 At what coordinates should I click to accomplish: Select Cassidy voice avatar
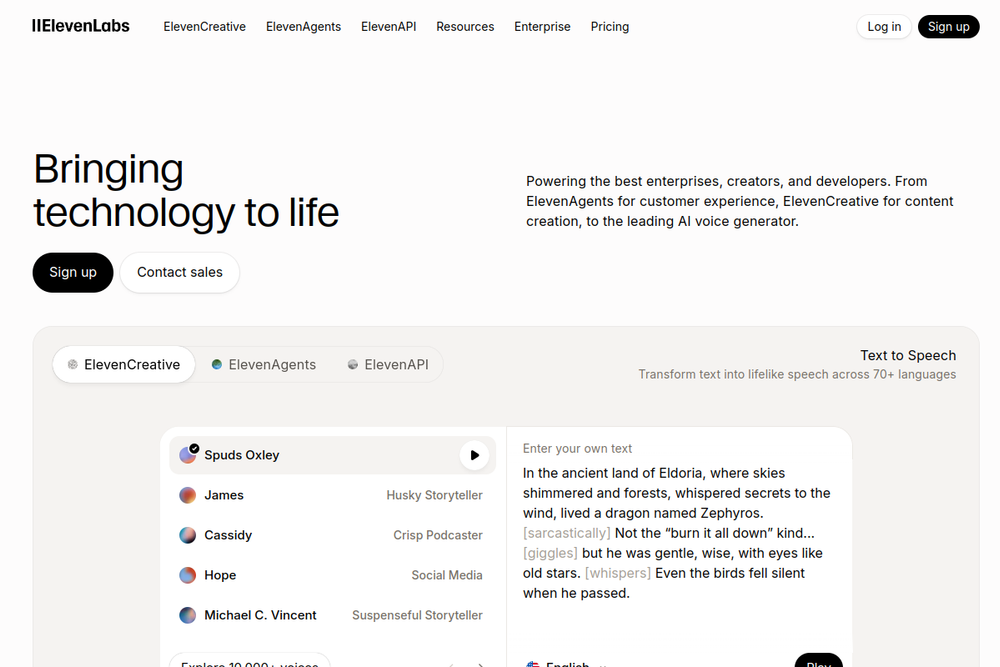tap(188, 536)
